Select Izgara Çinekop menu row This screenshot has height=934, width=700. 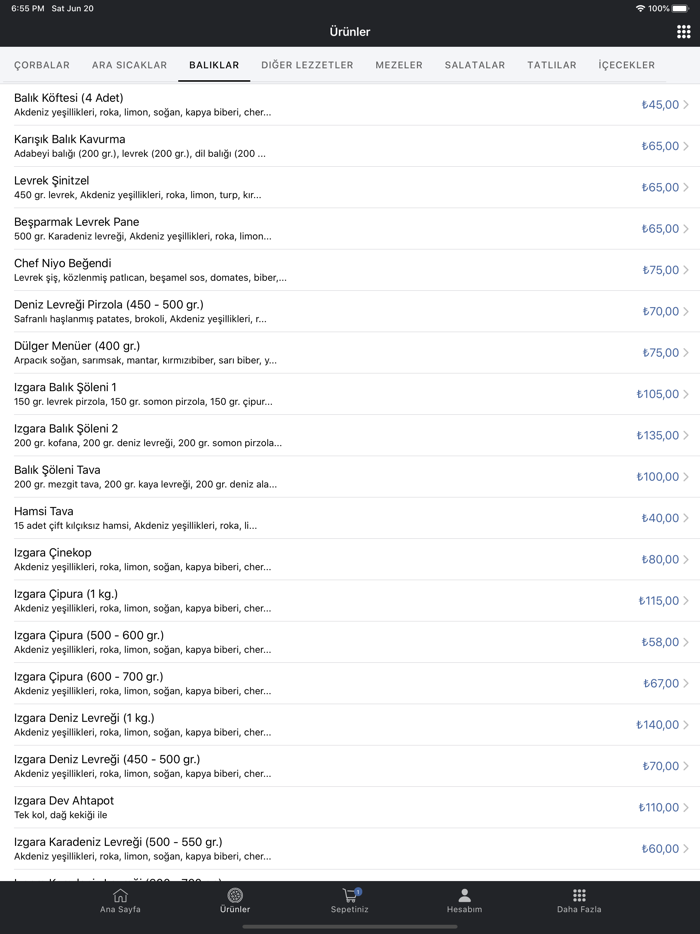coord(300,559)
